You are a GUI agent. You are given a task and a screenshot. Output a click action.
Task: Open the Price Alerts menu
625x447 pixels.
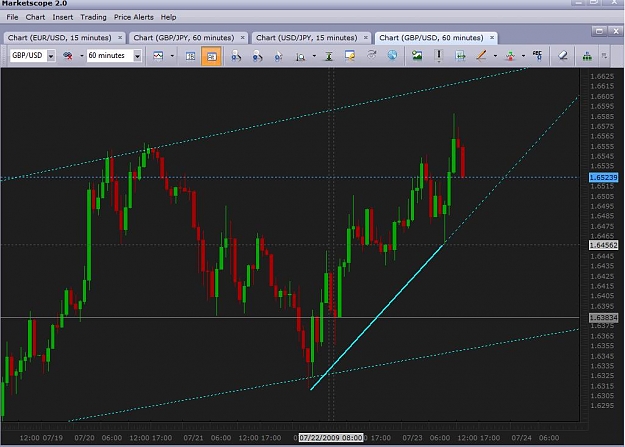point(134,17)
